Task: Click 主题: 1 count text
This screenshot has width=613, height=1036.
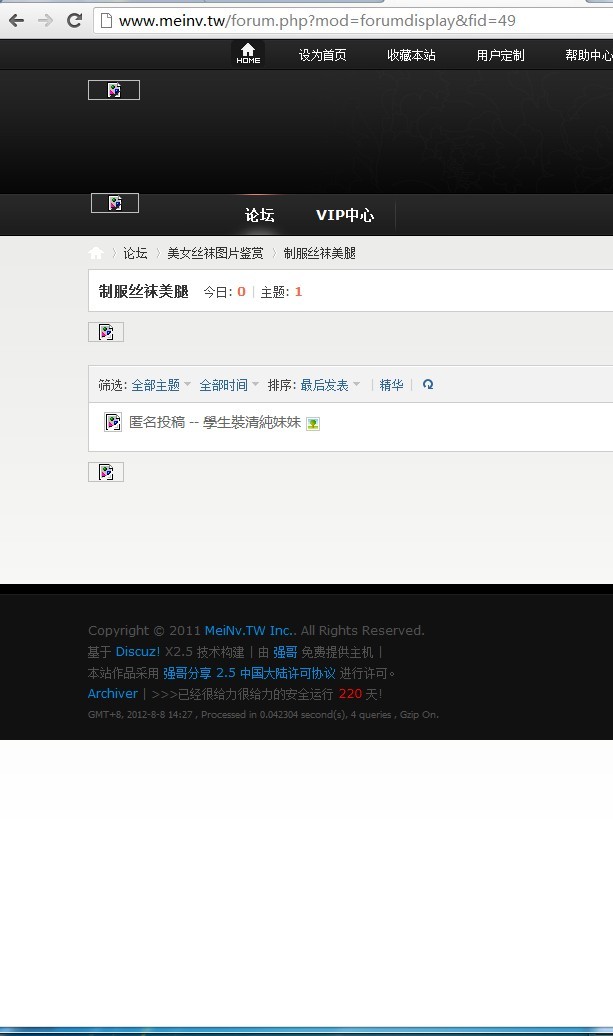Action: point(281,292)
